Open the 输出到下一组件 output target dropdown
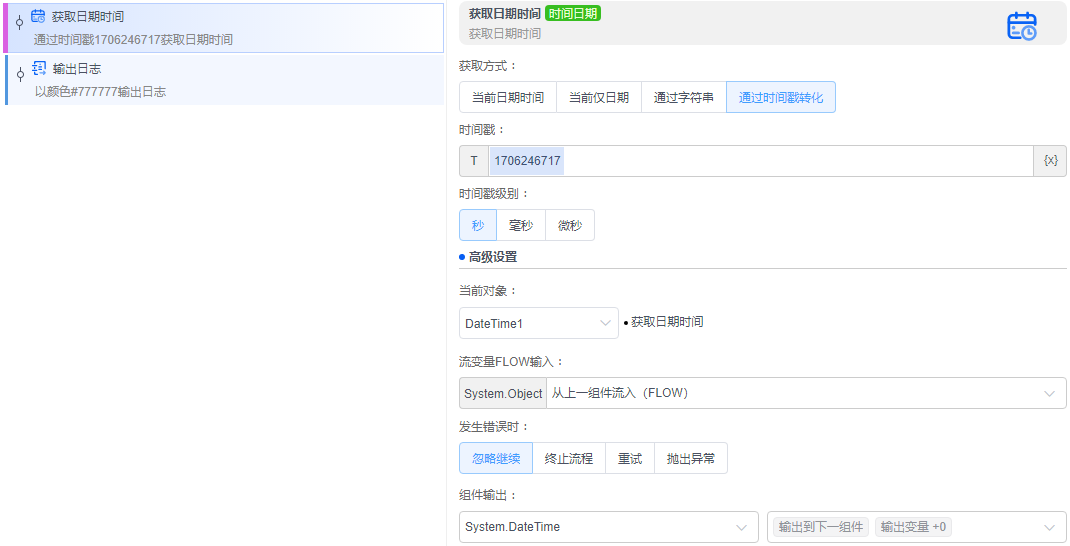The height and width of the screenshot is (546, 1070). [x=917, y=527]
